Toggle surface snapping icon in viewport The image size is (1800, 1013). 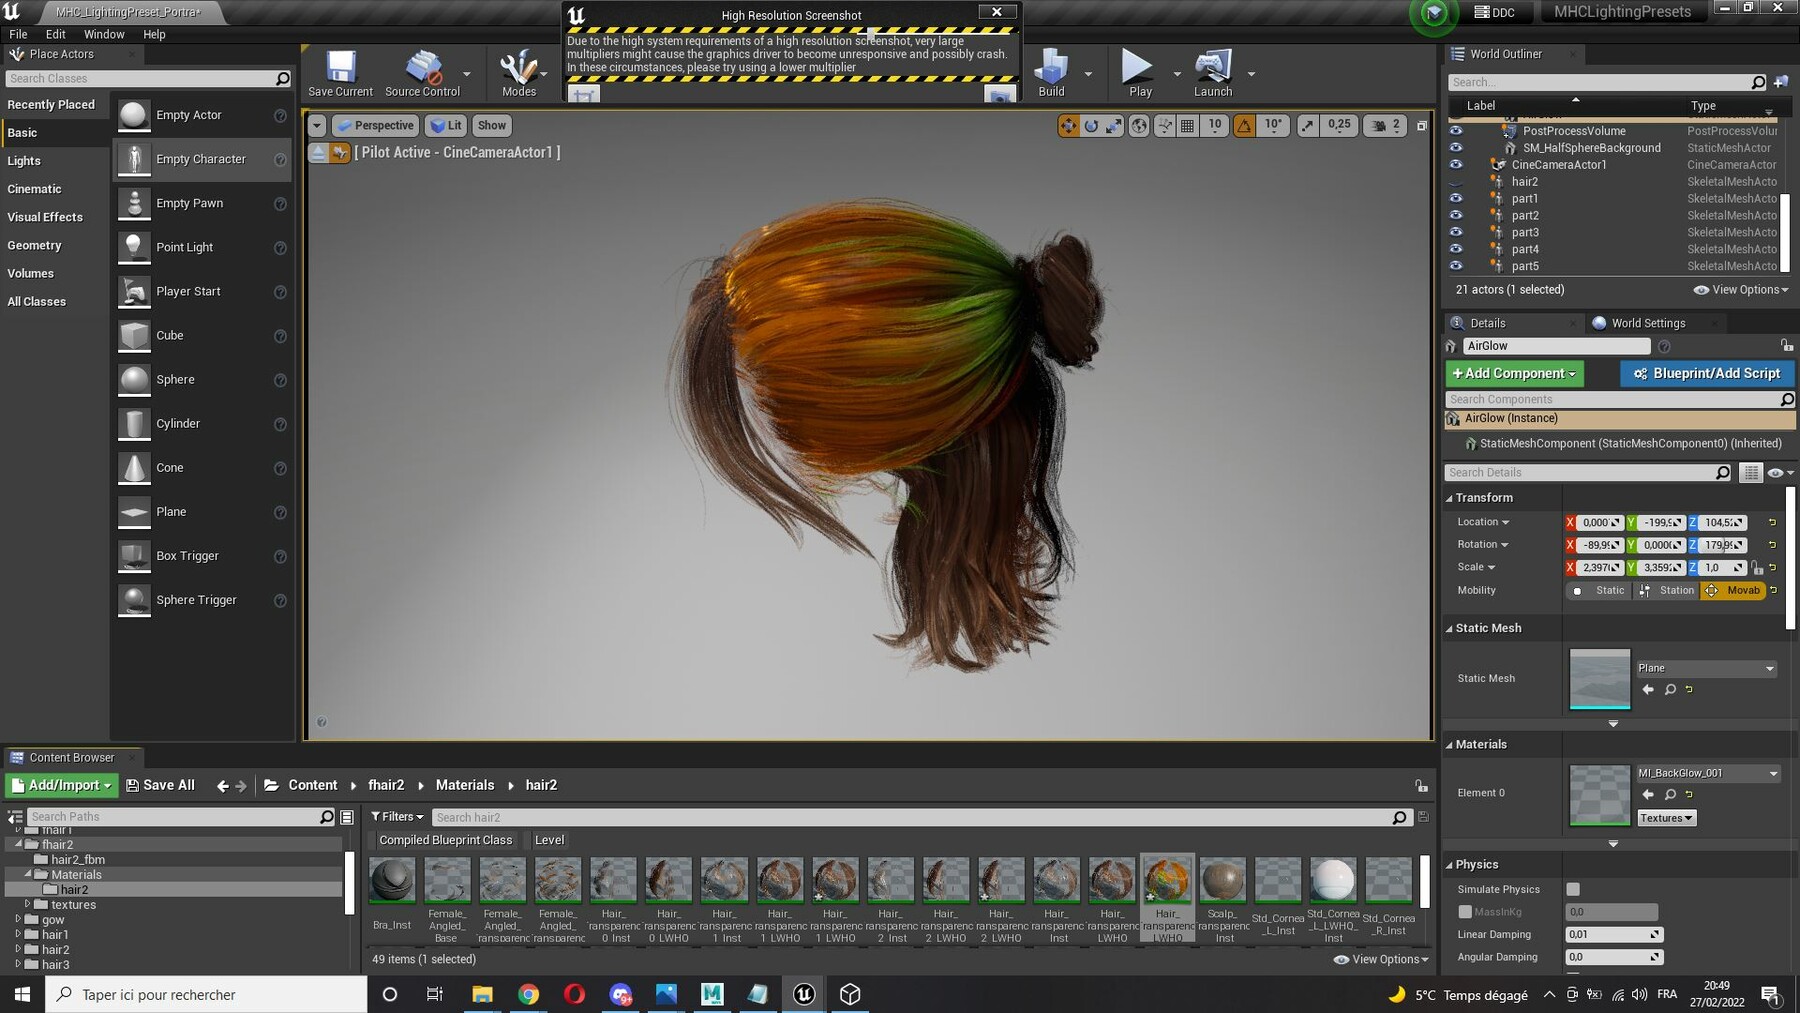click(1164, 125)
